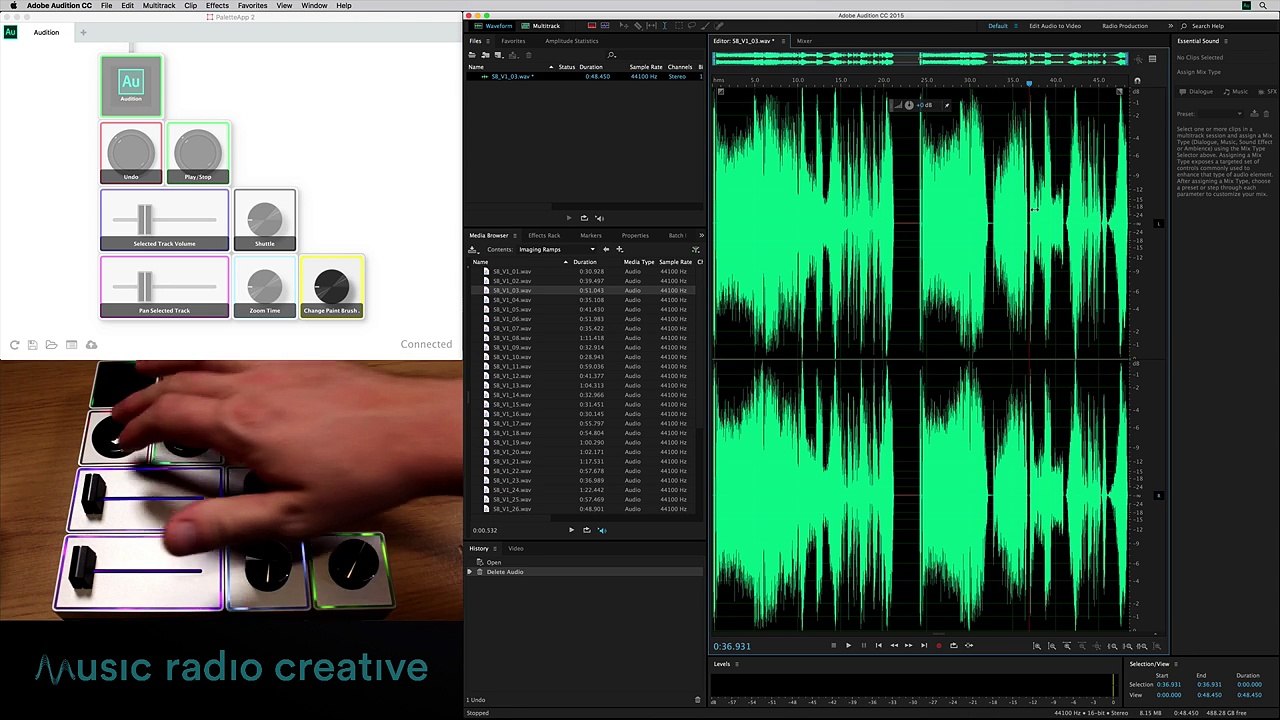Image resolution: width=1280 pixels, height=720 pixels.
Task: Click the trash icon in the History panel
Action: coord(697,700)
